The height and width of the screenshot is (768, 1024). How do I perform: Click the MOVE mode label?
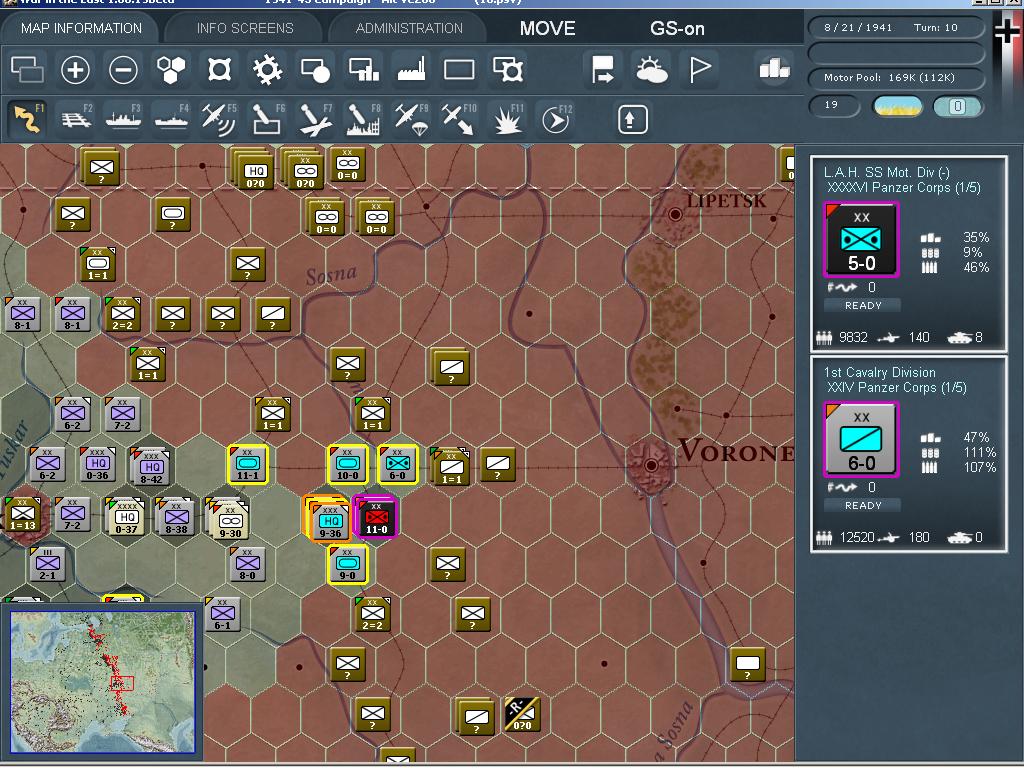click(x=547, y=28)
